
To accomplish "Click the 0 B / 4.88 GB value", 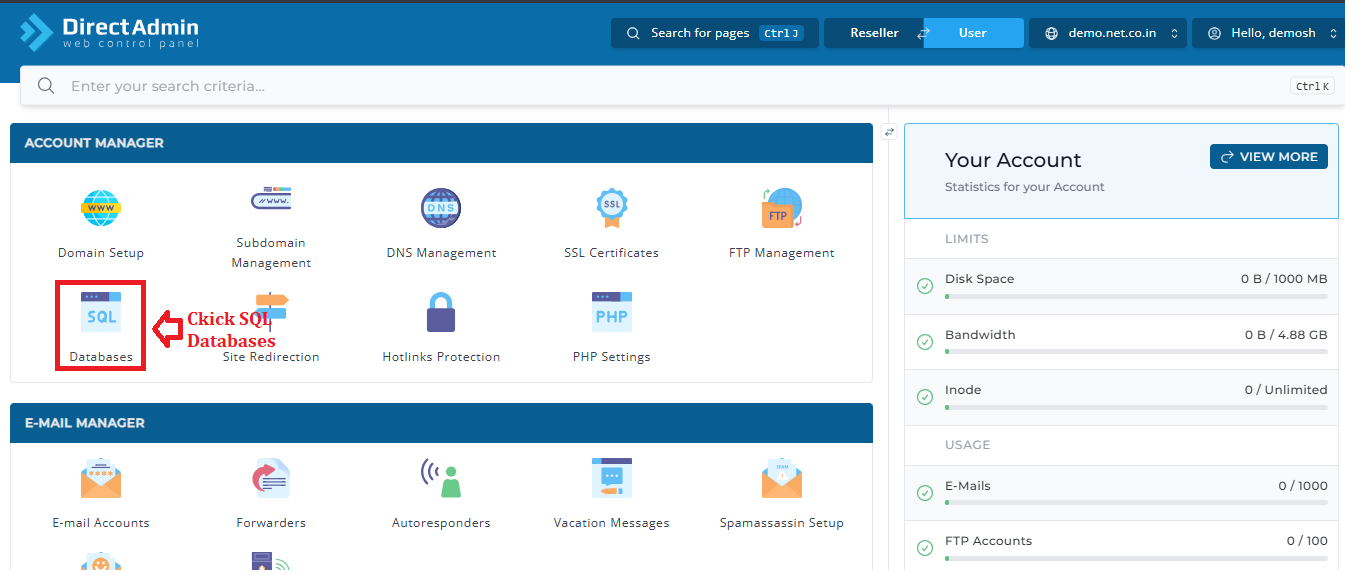I will 1286,335.
